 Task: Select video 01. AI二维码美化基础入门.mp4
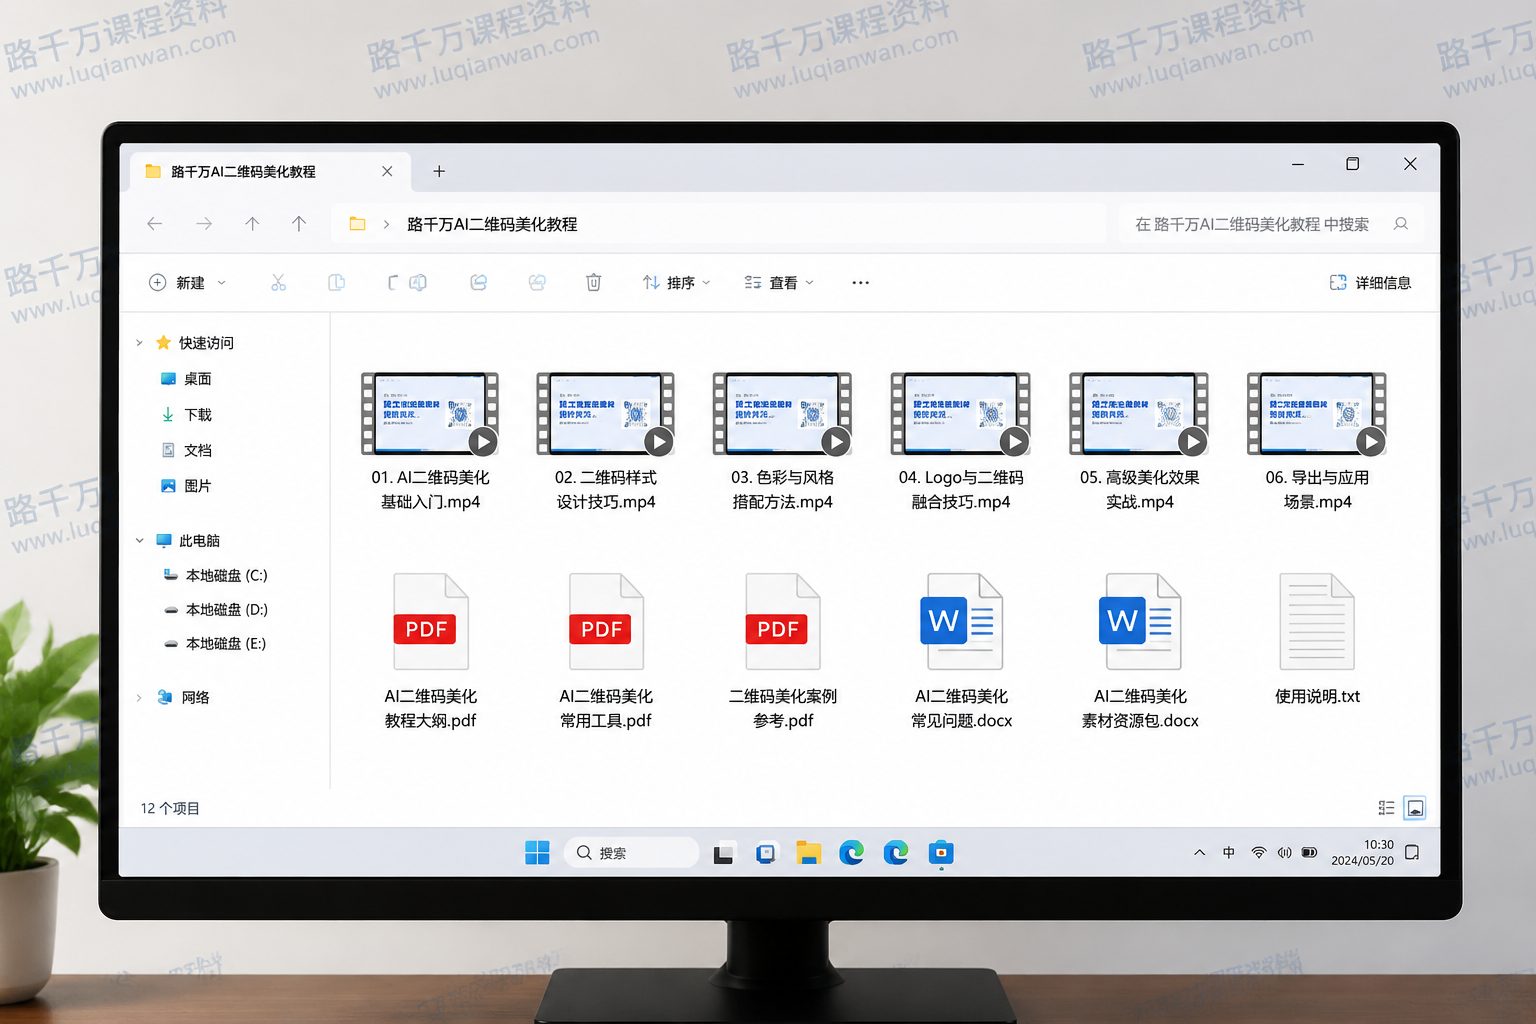tap(430, 442)
